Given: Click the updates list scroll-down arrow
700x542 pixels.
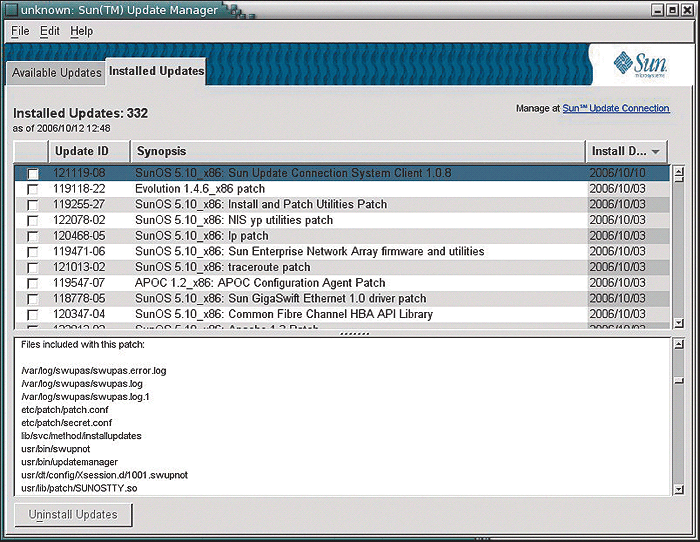Looking at the screenshot, I should click(679, 323).
